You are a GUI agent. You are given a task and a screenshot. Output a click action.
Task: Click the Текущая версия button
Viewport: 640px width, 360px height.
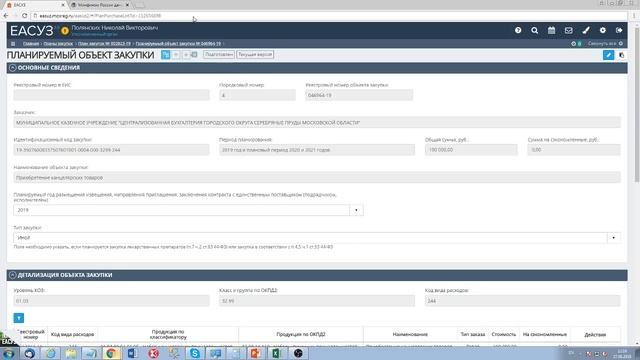[x=255, y=54]
